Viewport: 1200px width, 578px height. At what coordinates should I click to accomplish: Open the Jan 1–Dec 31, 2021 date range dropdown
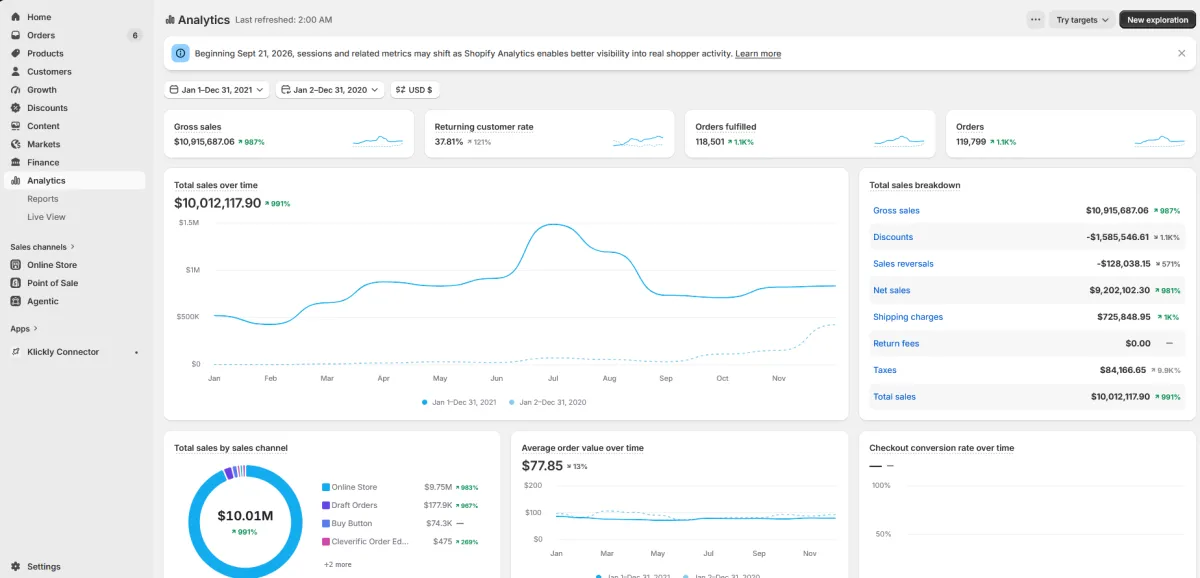(217, 90)
